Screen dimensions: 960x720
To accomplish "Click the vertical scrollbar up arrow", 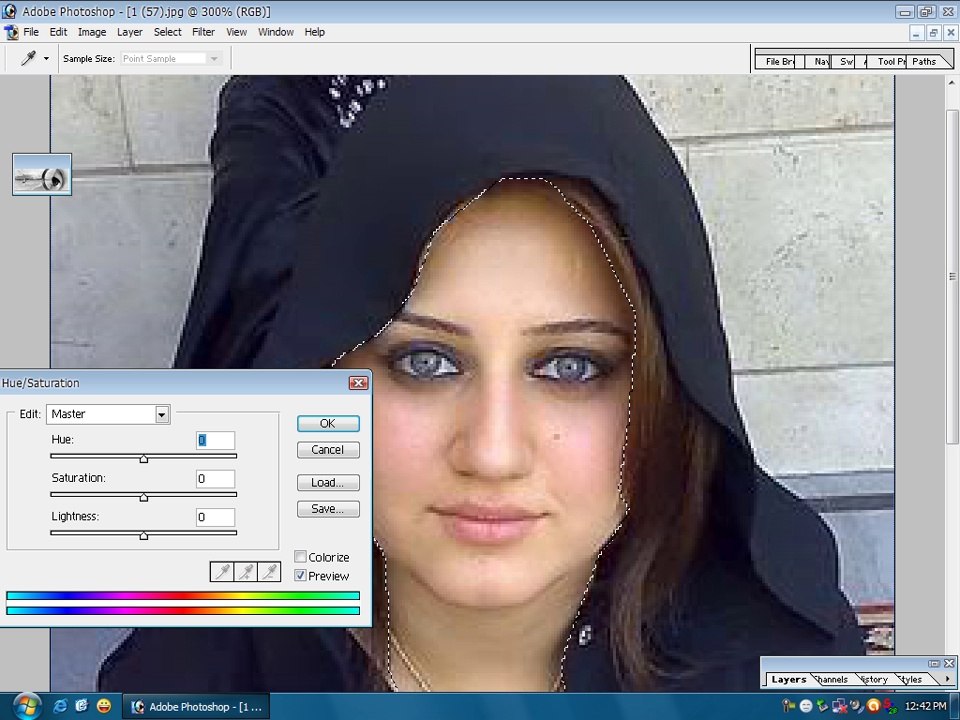I will point(952,83).
